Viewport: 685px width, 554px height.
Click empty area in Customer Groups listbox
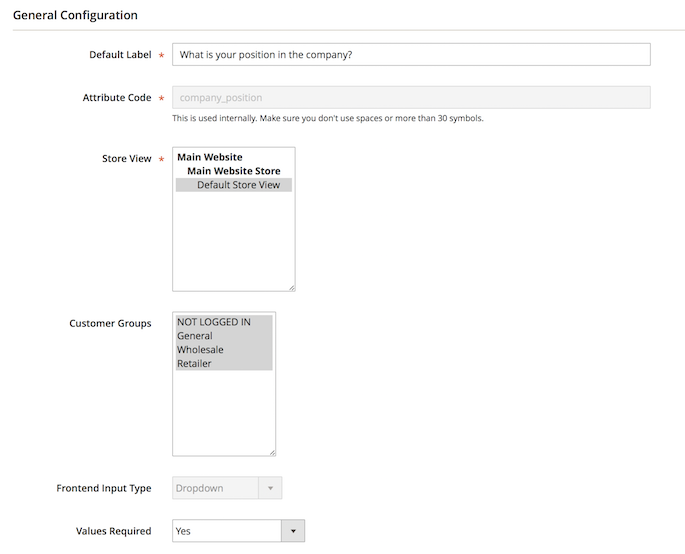[x=223, y=410]
